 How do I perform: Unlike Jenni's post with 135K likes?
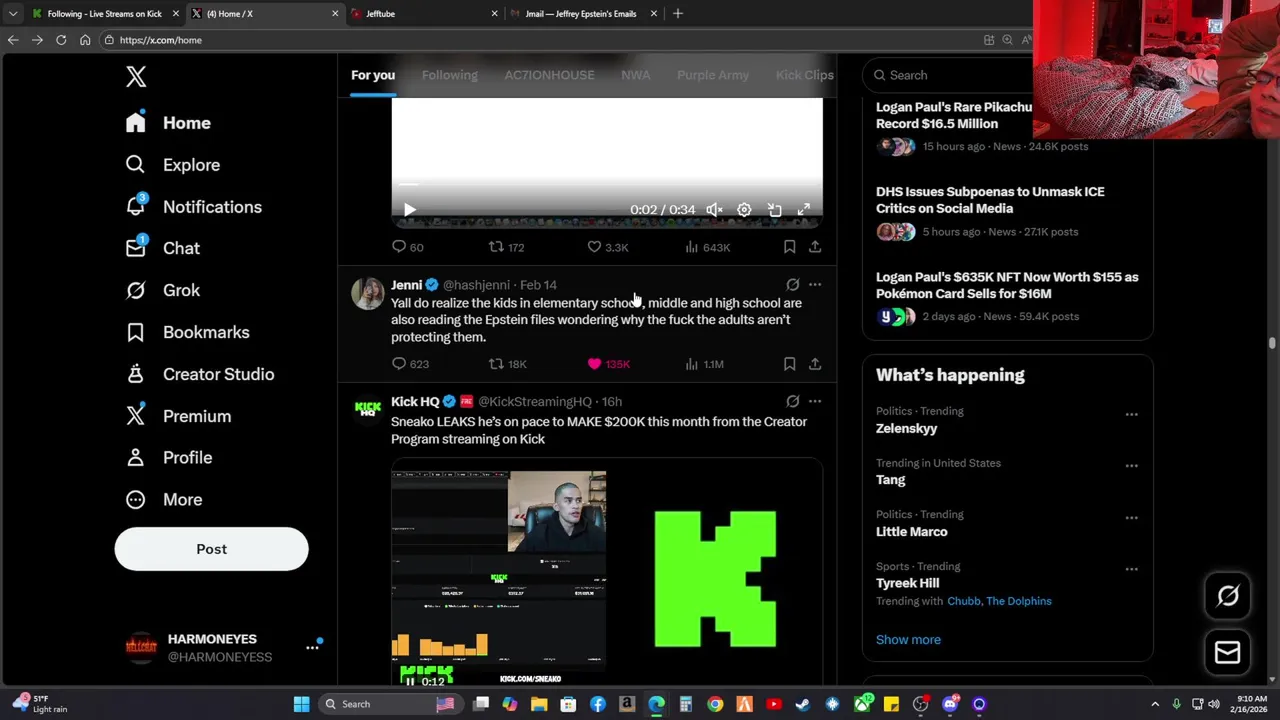pyautogui.click(x=608, y=364)
